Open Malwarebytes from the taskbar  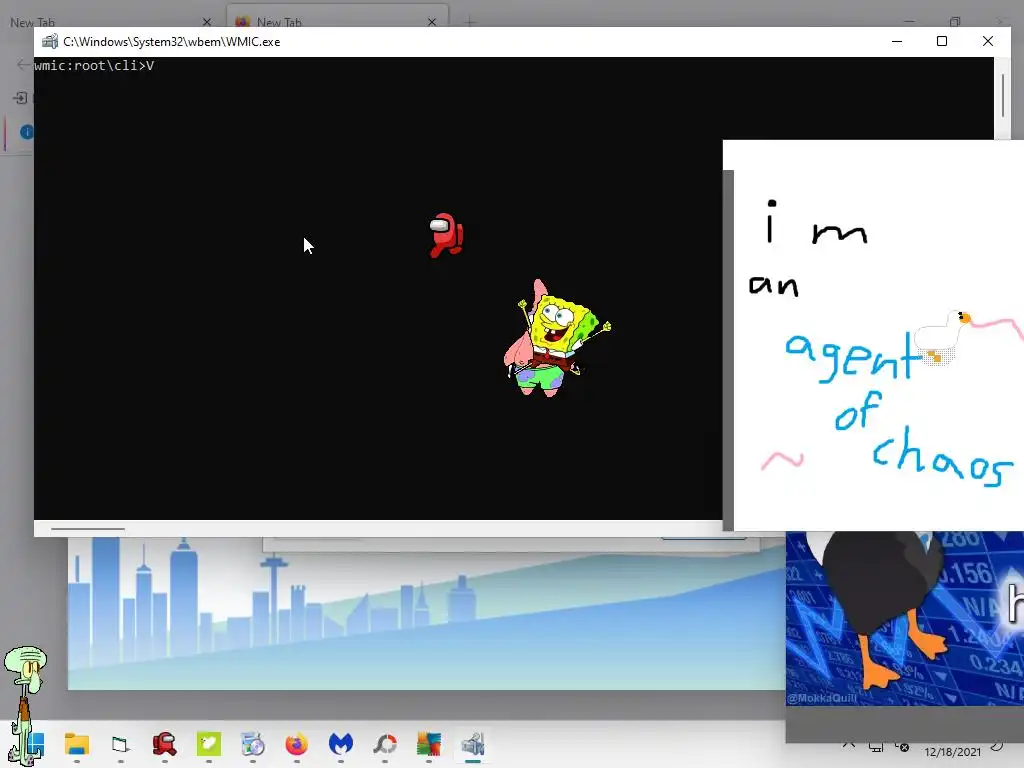click(340, 744)
